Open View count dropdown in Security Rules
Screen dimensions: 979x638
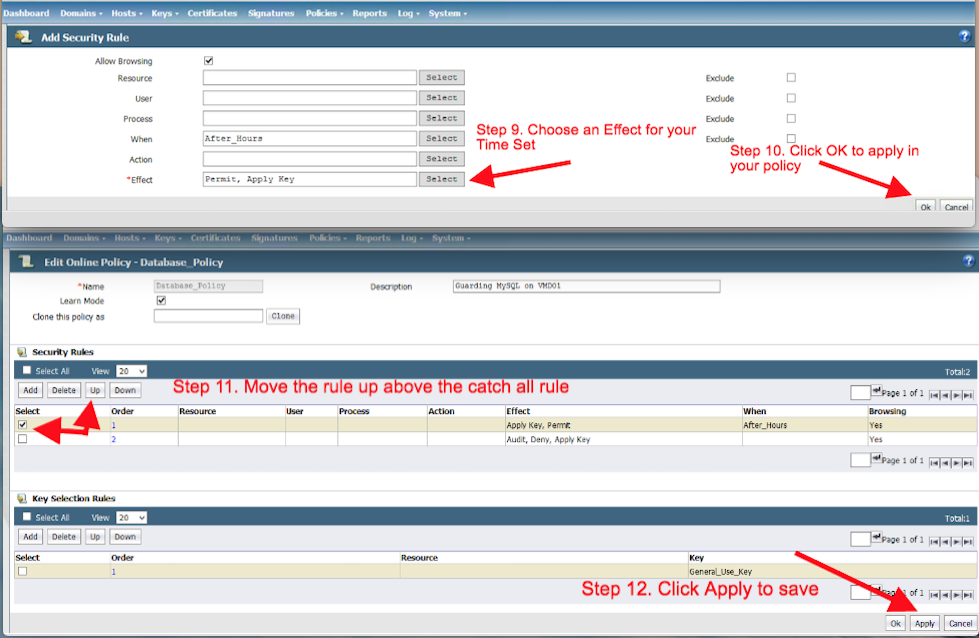[132, 371]
